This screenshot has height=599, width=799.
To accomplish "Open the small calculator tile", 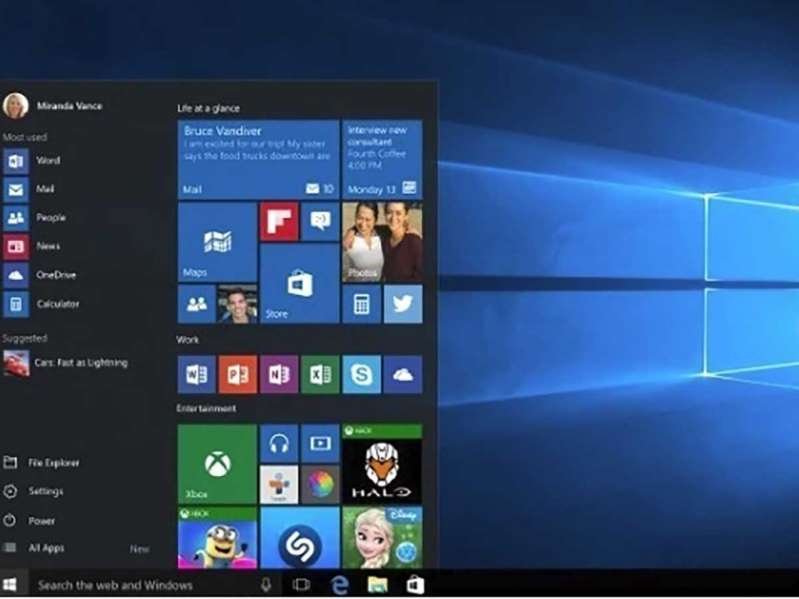I will 361,304.
